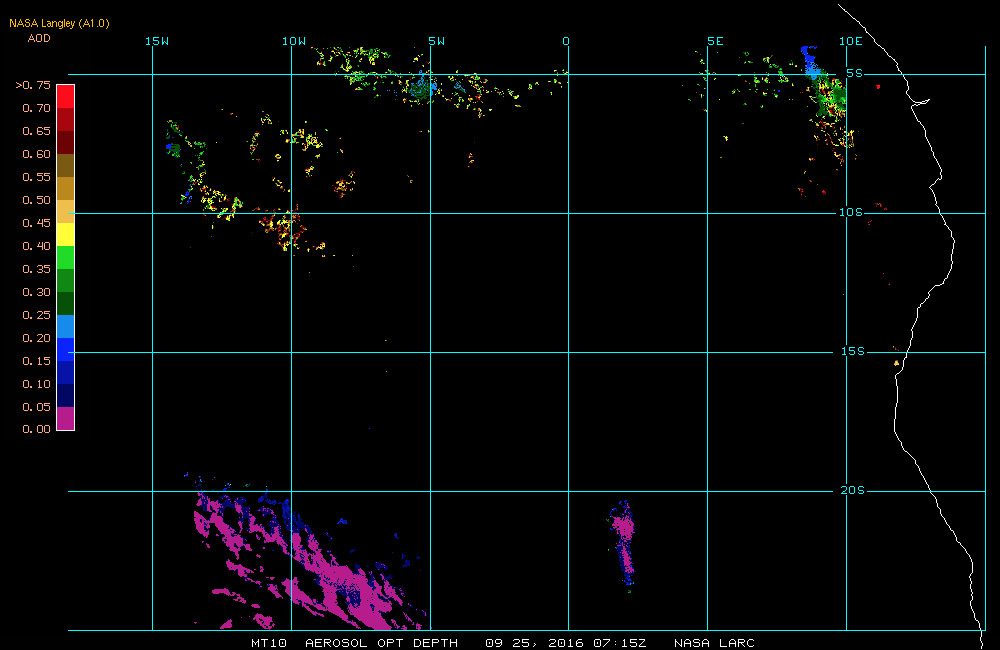The height and width of the screenshot is (650, 1000).
Task: Click the 5W longitude label
Action: 437,41
